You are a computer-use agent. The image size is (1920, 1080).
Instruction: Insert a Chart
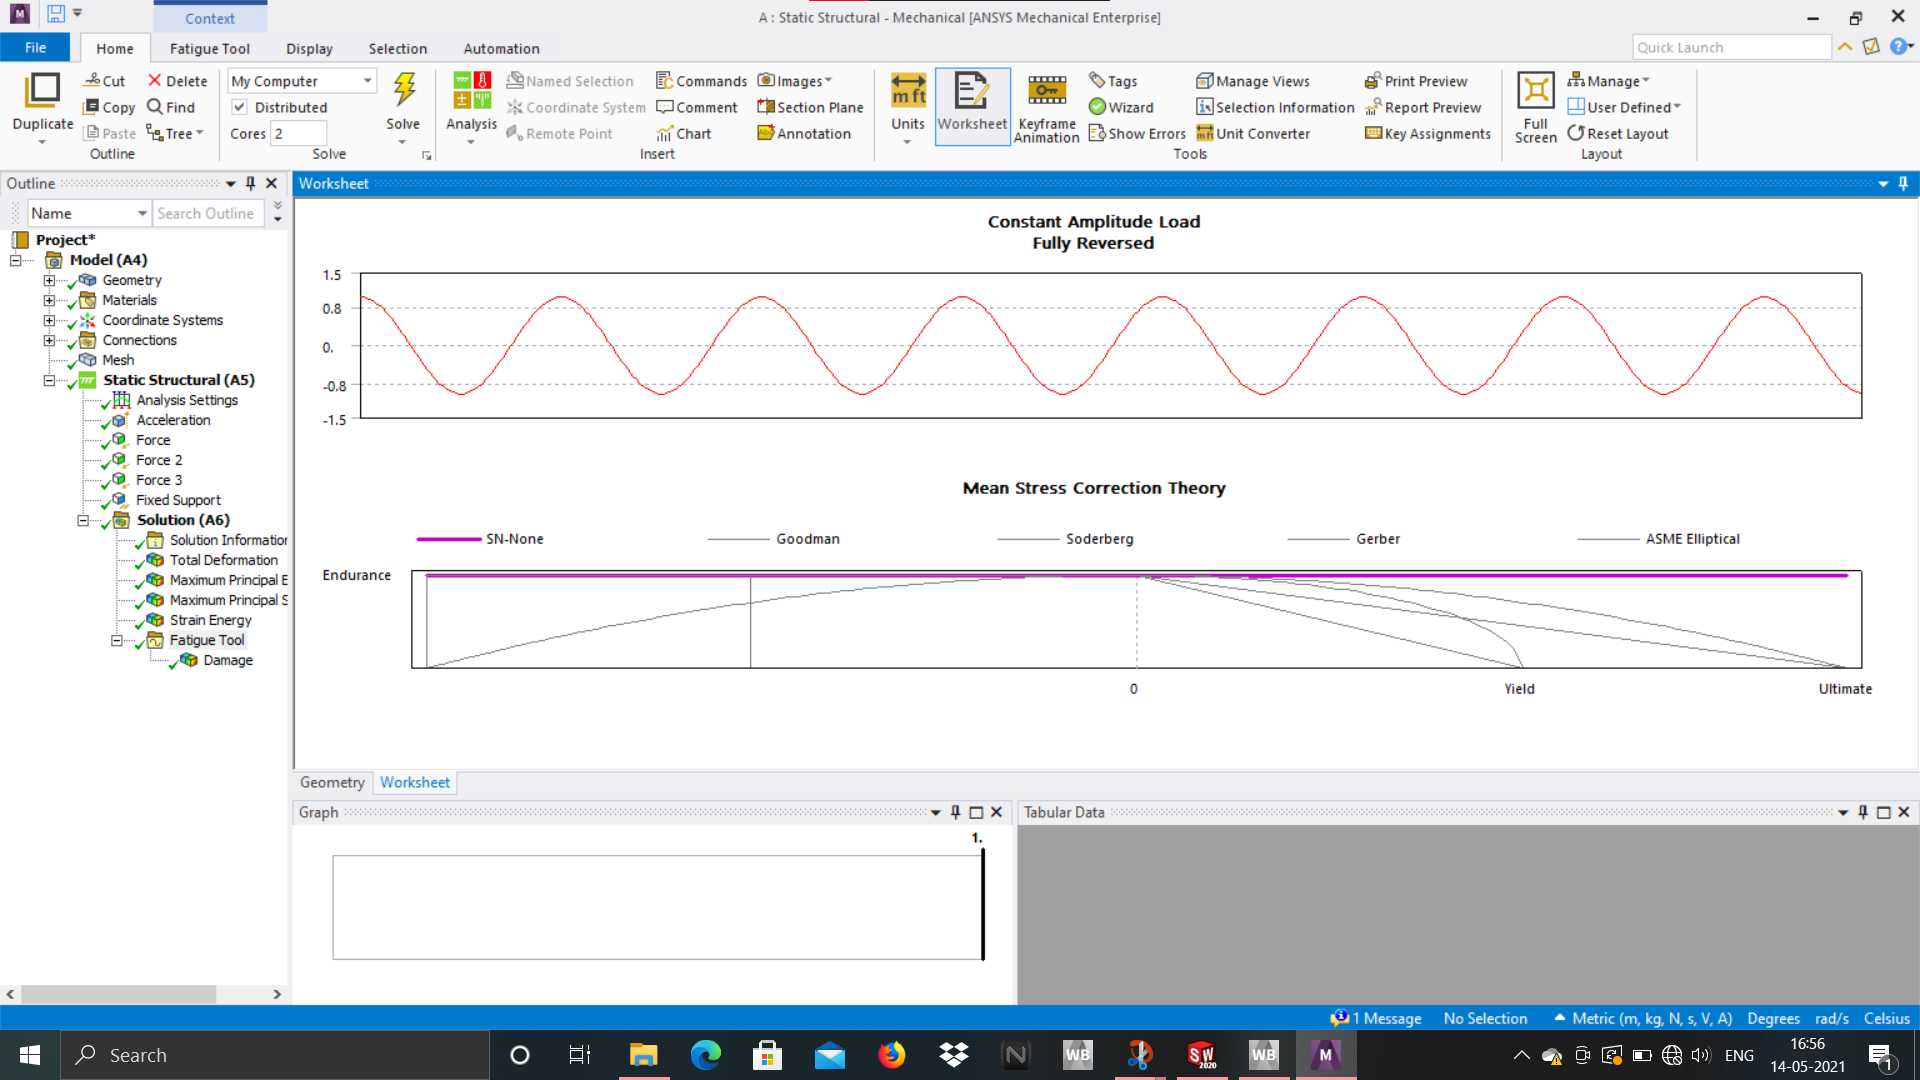point(684,133)
